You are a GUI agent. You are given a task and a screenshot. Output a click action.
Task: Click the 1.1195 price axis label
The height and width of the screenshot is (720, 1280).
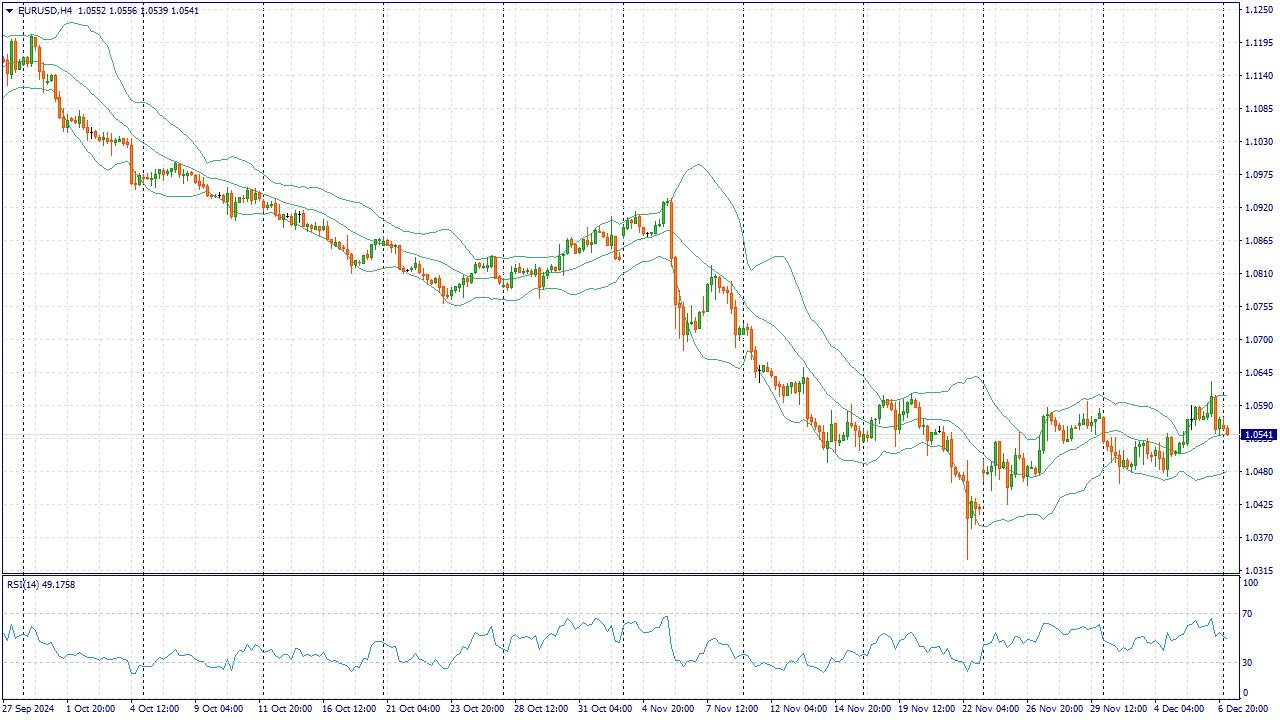[1258, 43]
